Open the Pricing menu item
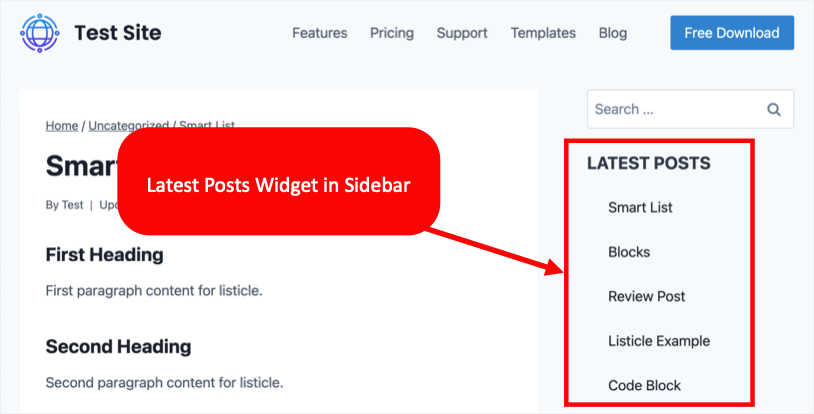The width and height of the screenshot is (814, 414). 391,33
